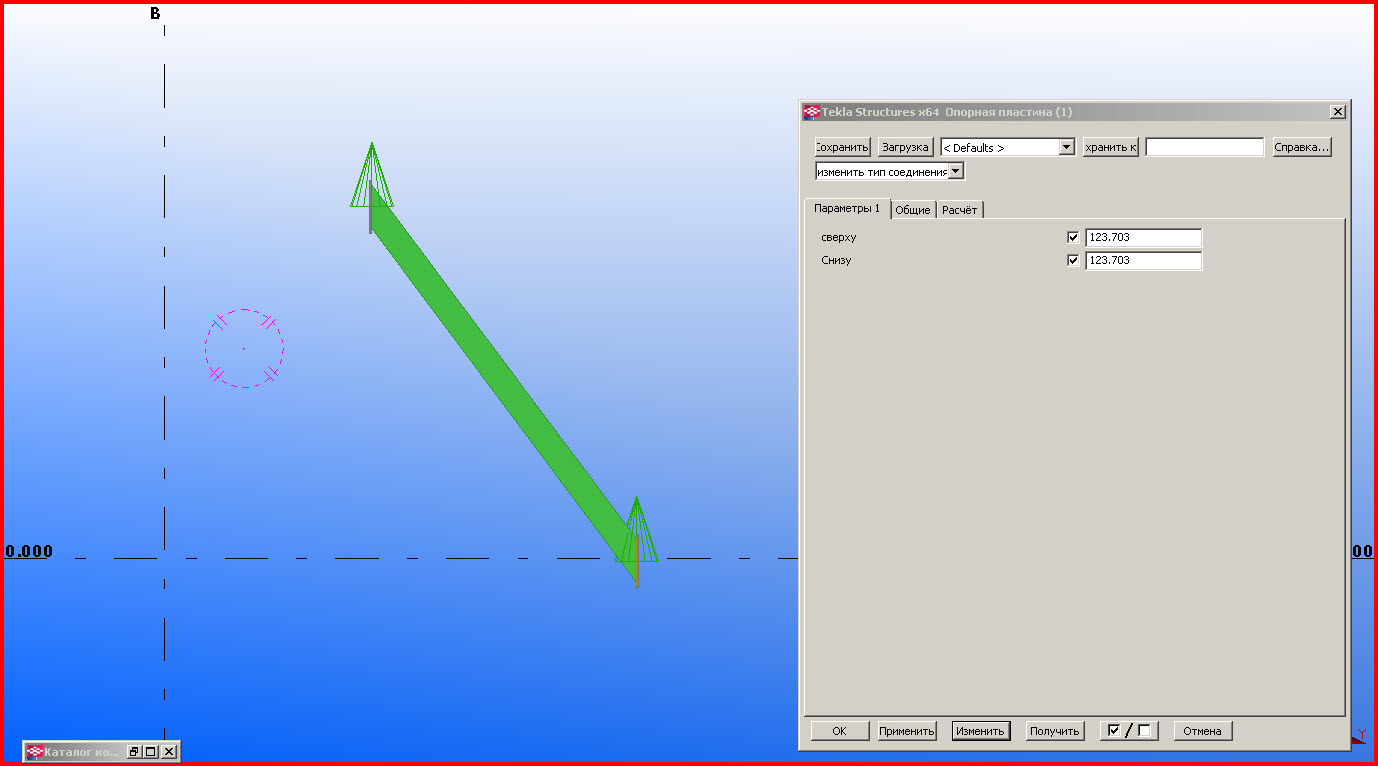
Task: Switch to the Параметры 1 tab
Action: (x=847, y=208)
